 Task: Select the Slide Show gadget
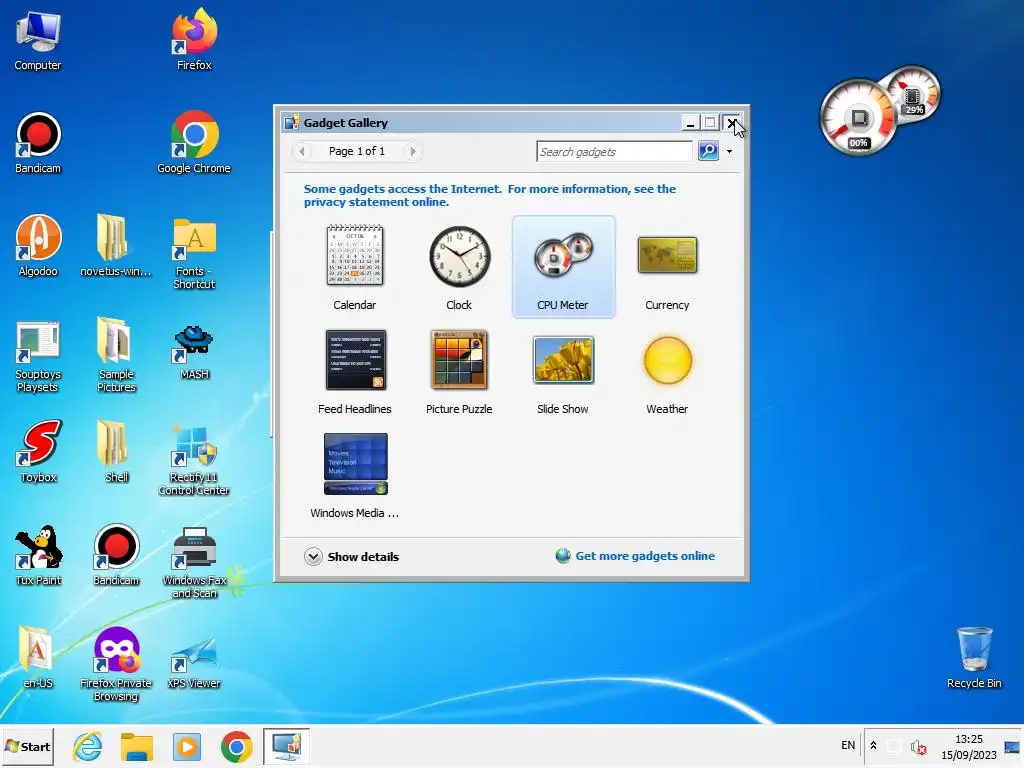pos(563,372)
